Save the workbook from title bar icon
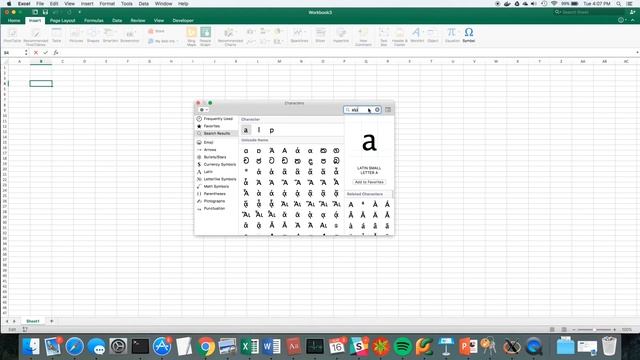 coord(45,12)
